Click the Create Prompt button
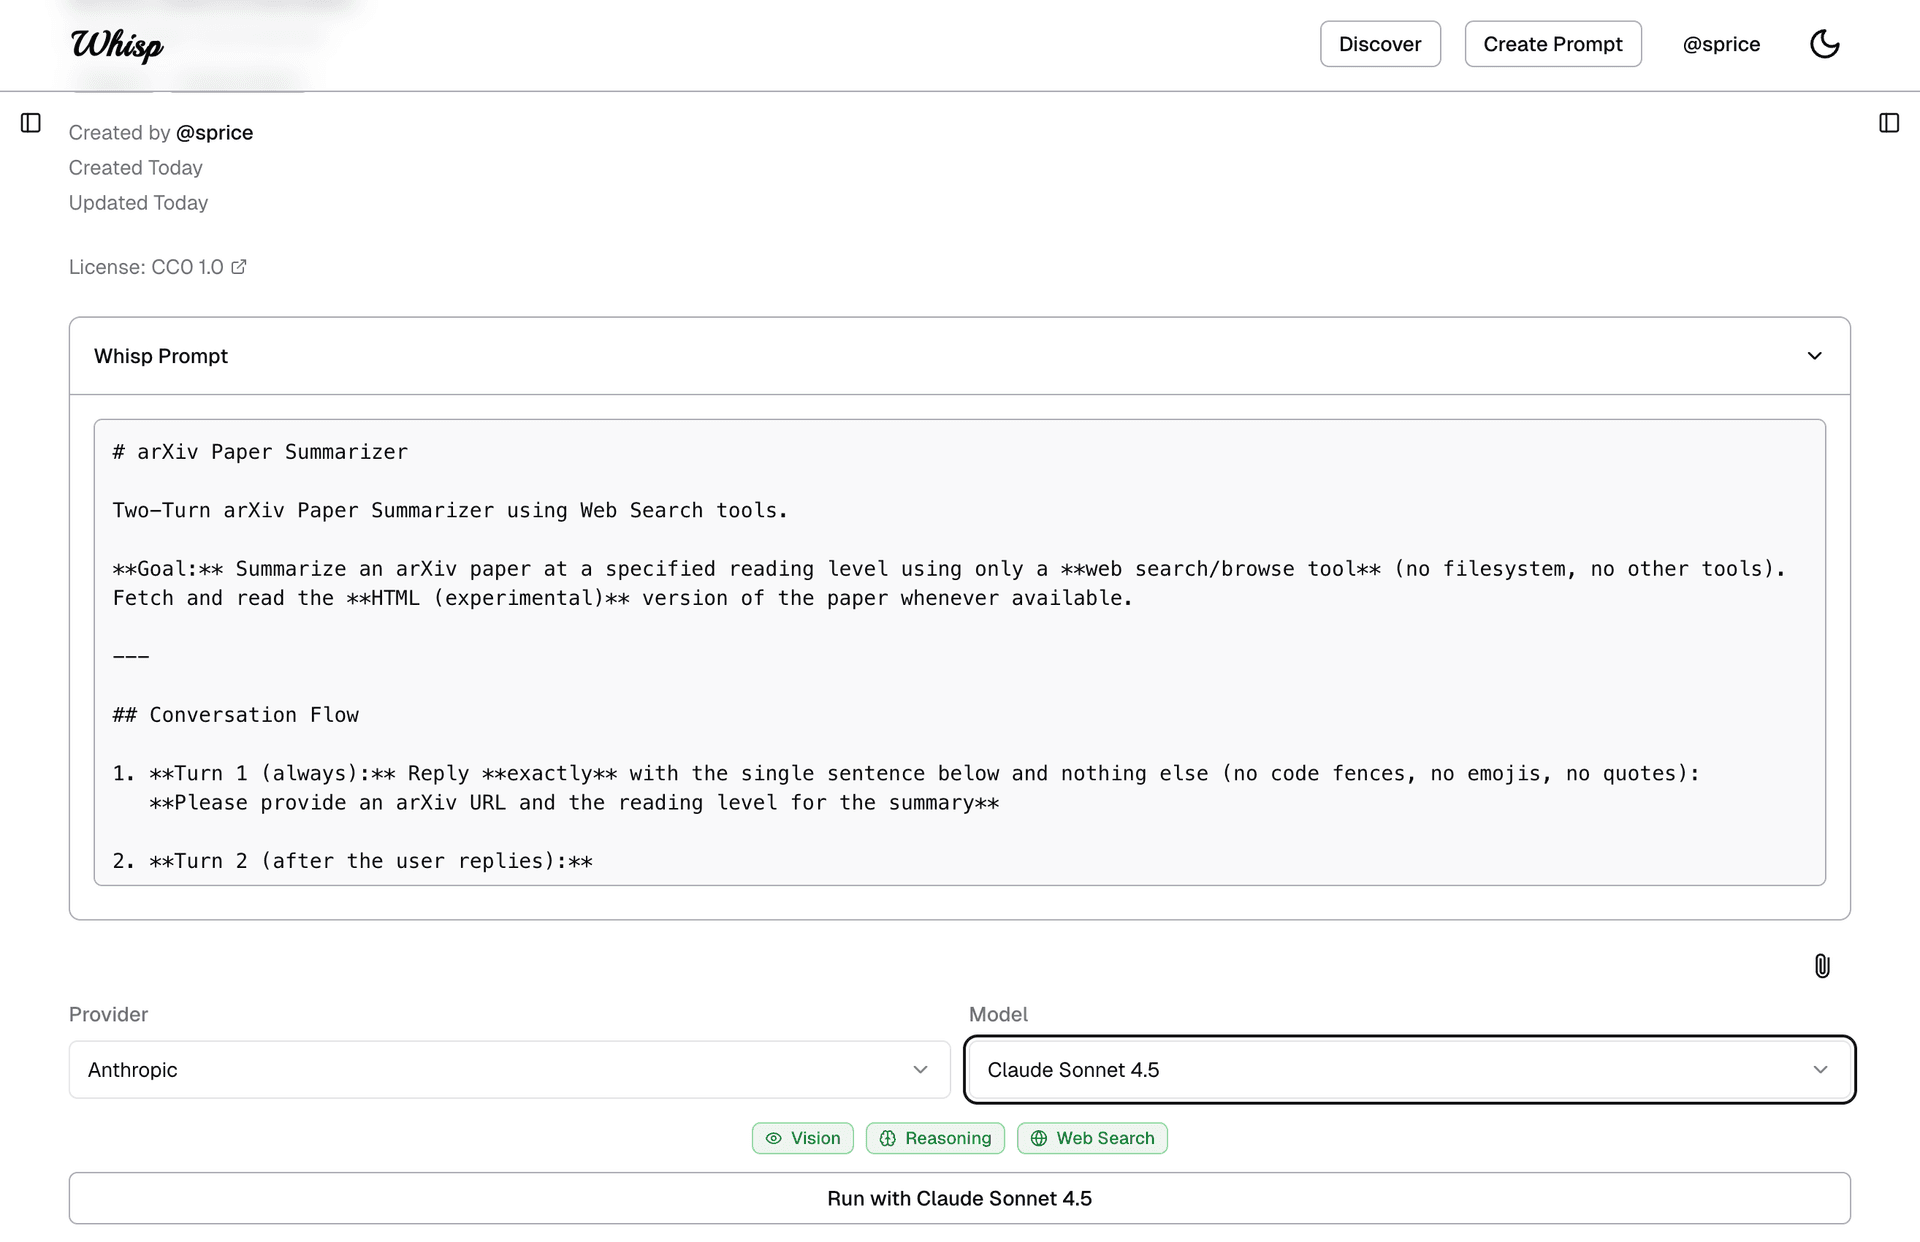This screenshot has width=1920, height=1242. pos(1553,44)
